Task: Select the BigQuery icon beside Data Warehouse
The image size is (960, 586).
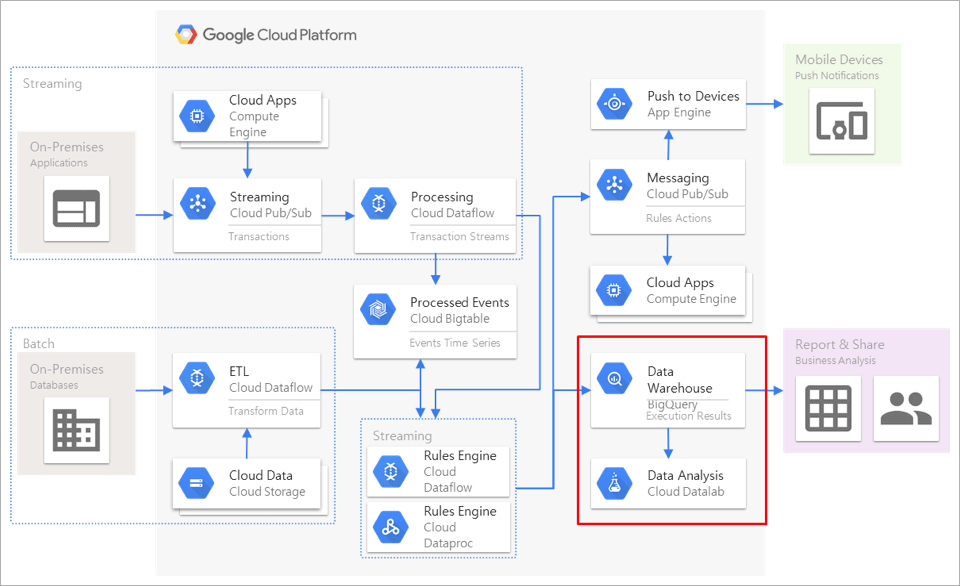Action: point(615,378)
